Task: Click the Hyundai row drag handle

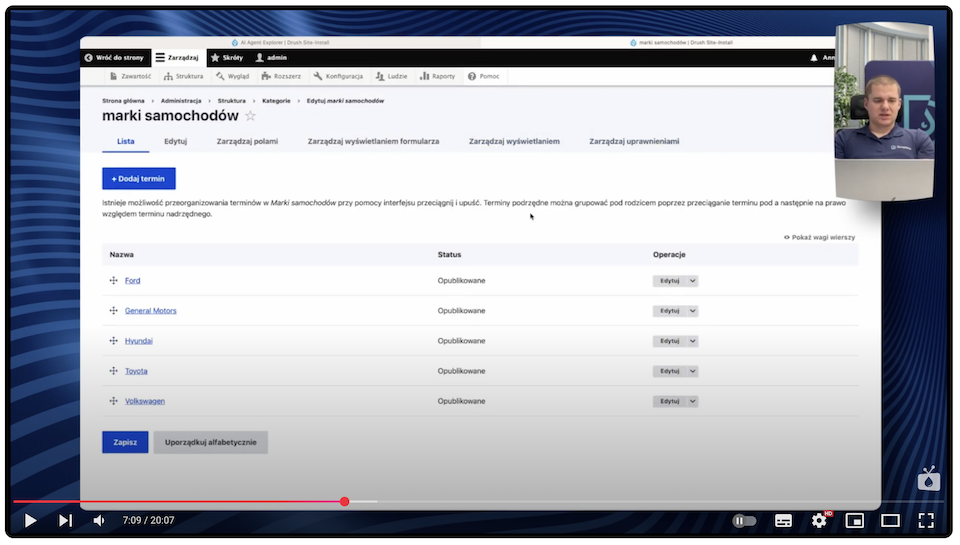Action: [113, 340]
